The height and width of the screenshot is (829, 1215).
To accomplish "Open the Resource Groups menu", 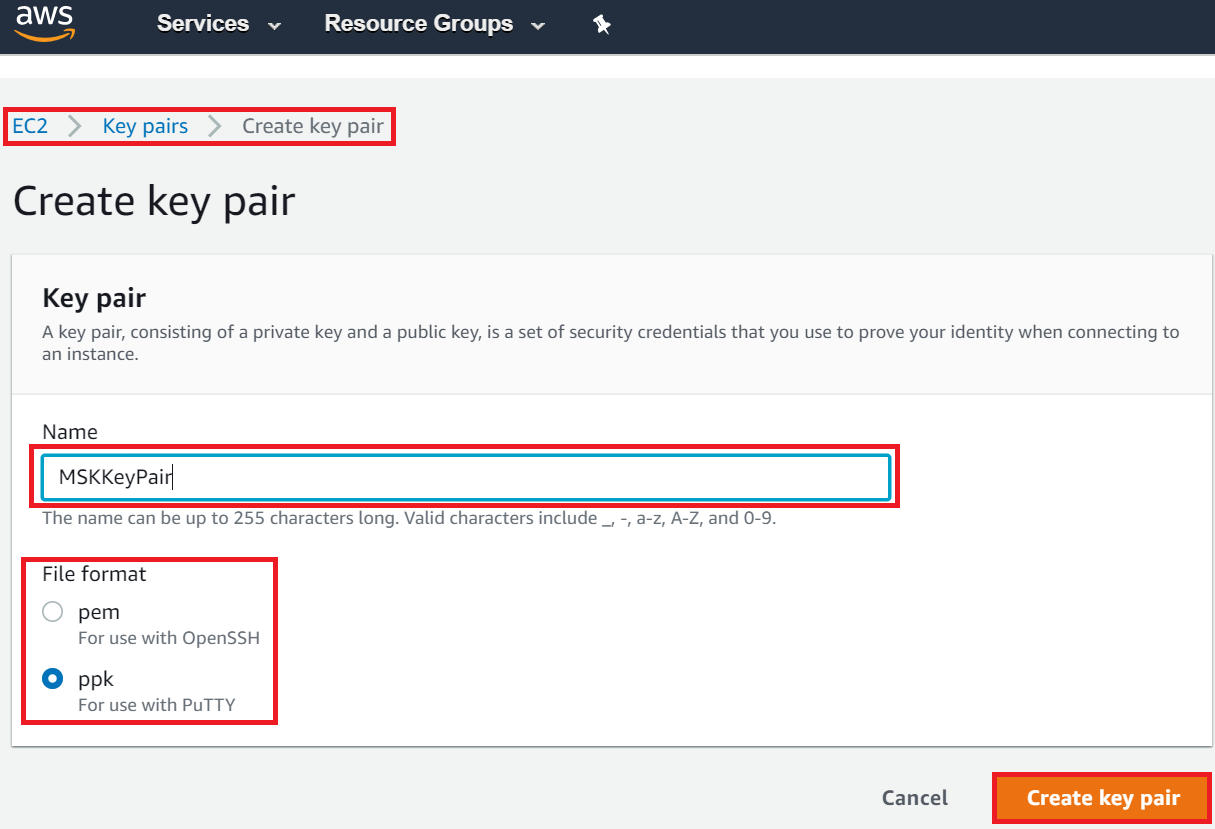I will (x=418, y=24).
